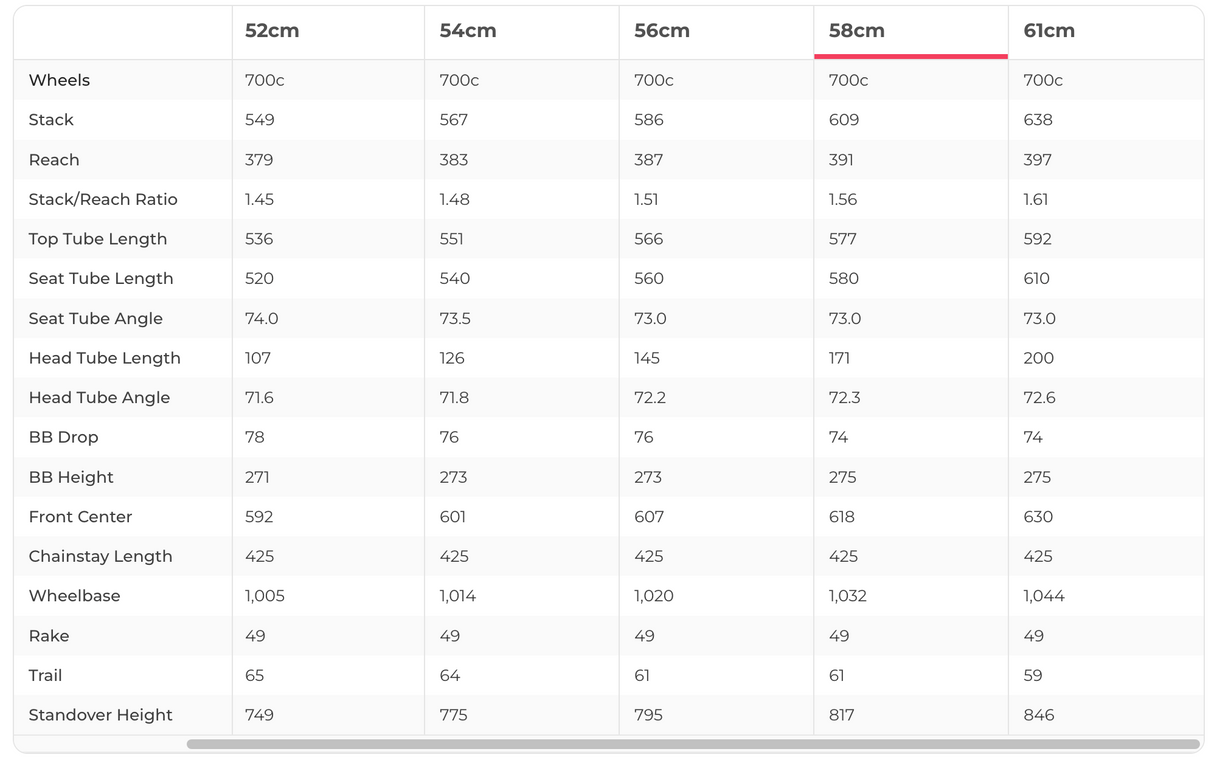Click the Head Tube Angle row label
Viewport: 1214px width, 760px height.
coord(99,397)
